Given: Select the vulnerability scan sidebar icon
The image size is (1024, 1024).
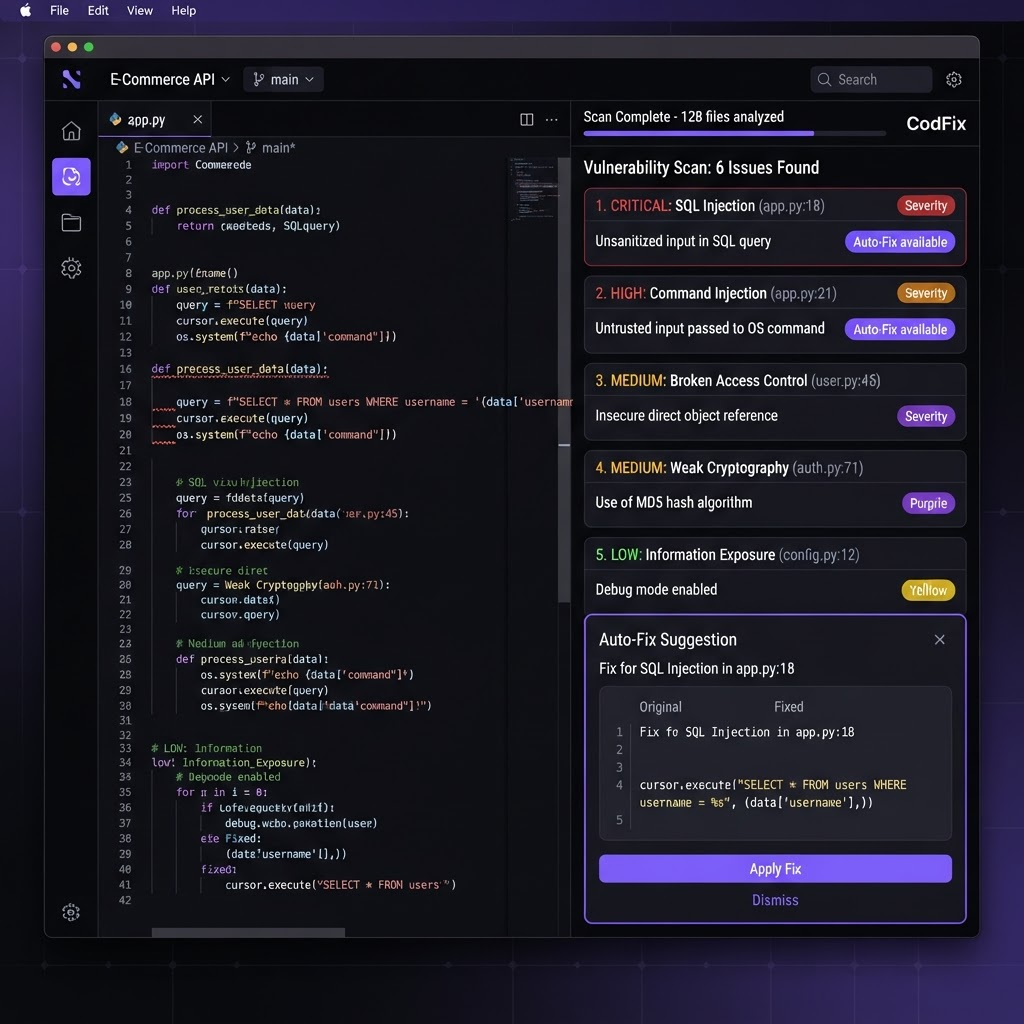Looking at the screenshot, I should pyautogui.click(x=71, y=176).
